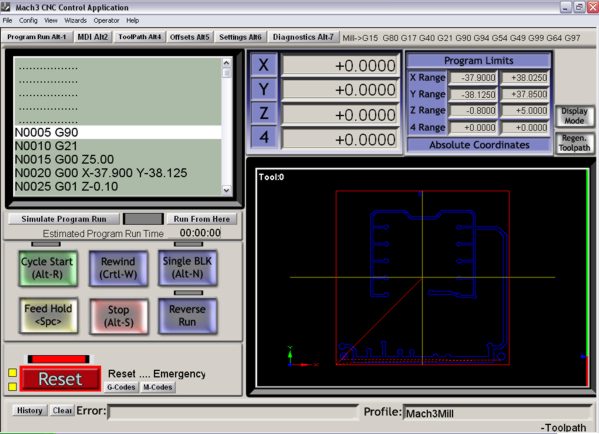Image resolution: width=599 pixels, height=434 pixels.
Task: Click the Display Mode button
Action: point(574,116)
